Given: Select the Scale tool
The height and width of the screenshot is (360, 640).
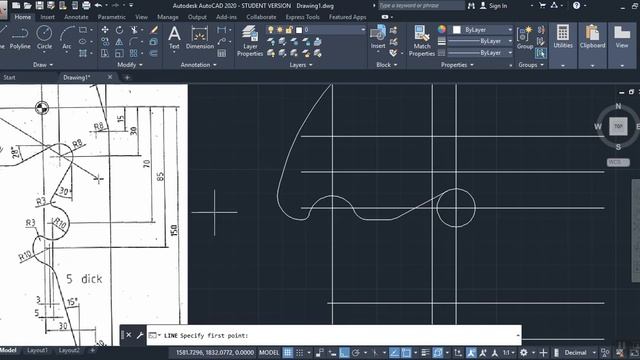Looking at the screenshot, I should (x=119, y=53).
